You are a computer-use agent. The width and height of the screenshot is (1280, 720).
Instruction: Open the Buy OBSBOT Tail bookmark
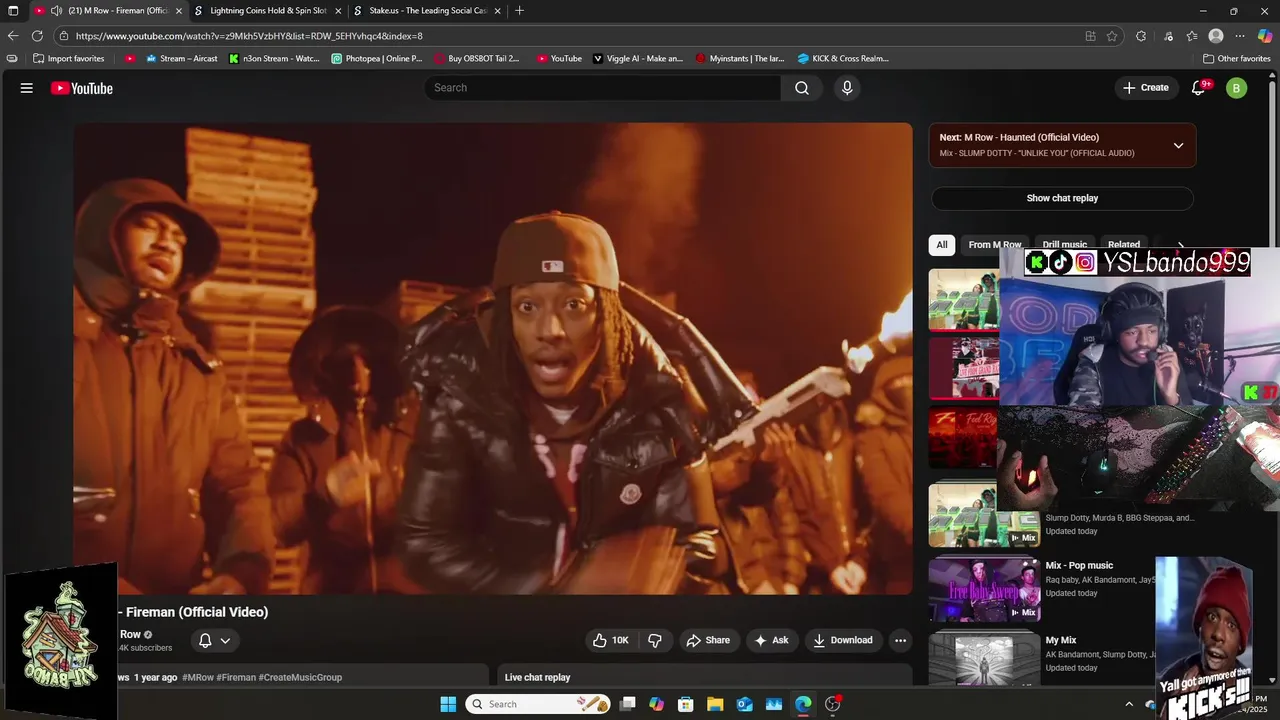(477, 58)
